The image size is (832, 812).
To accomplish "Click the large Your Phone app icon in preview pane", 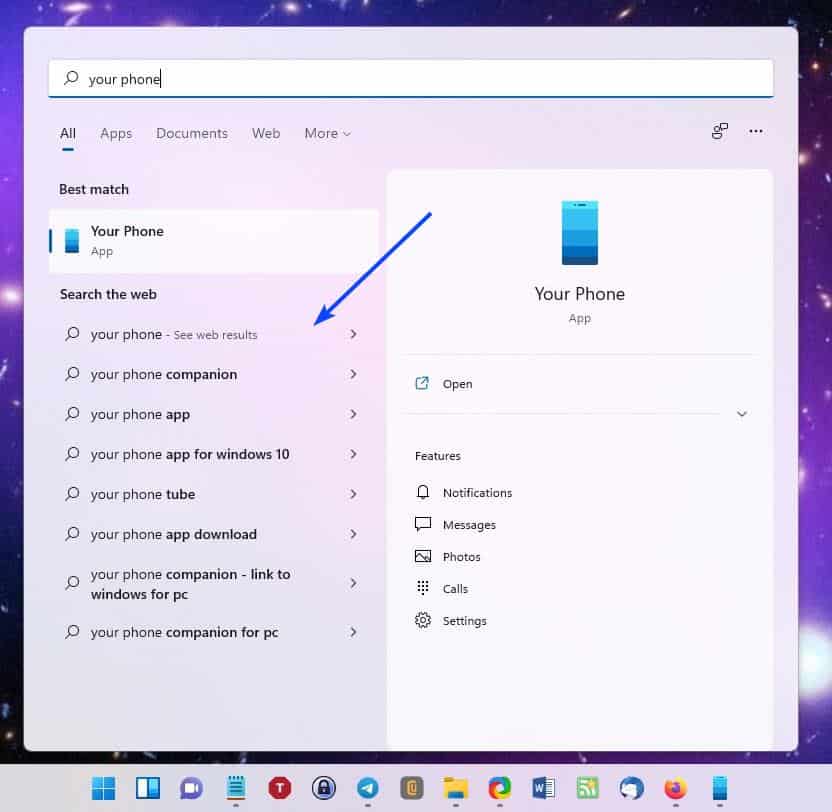I will pos(579,233).
